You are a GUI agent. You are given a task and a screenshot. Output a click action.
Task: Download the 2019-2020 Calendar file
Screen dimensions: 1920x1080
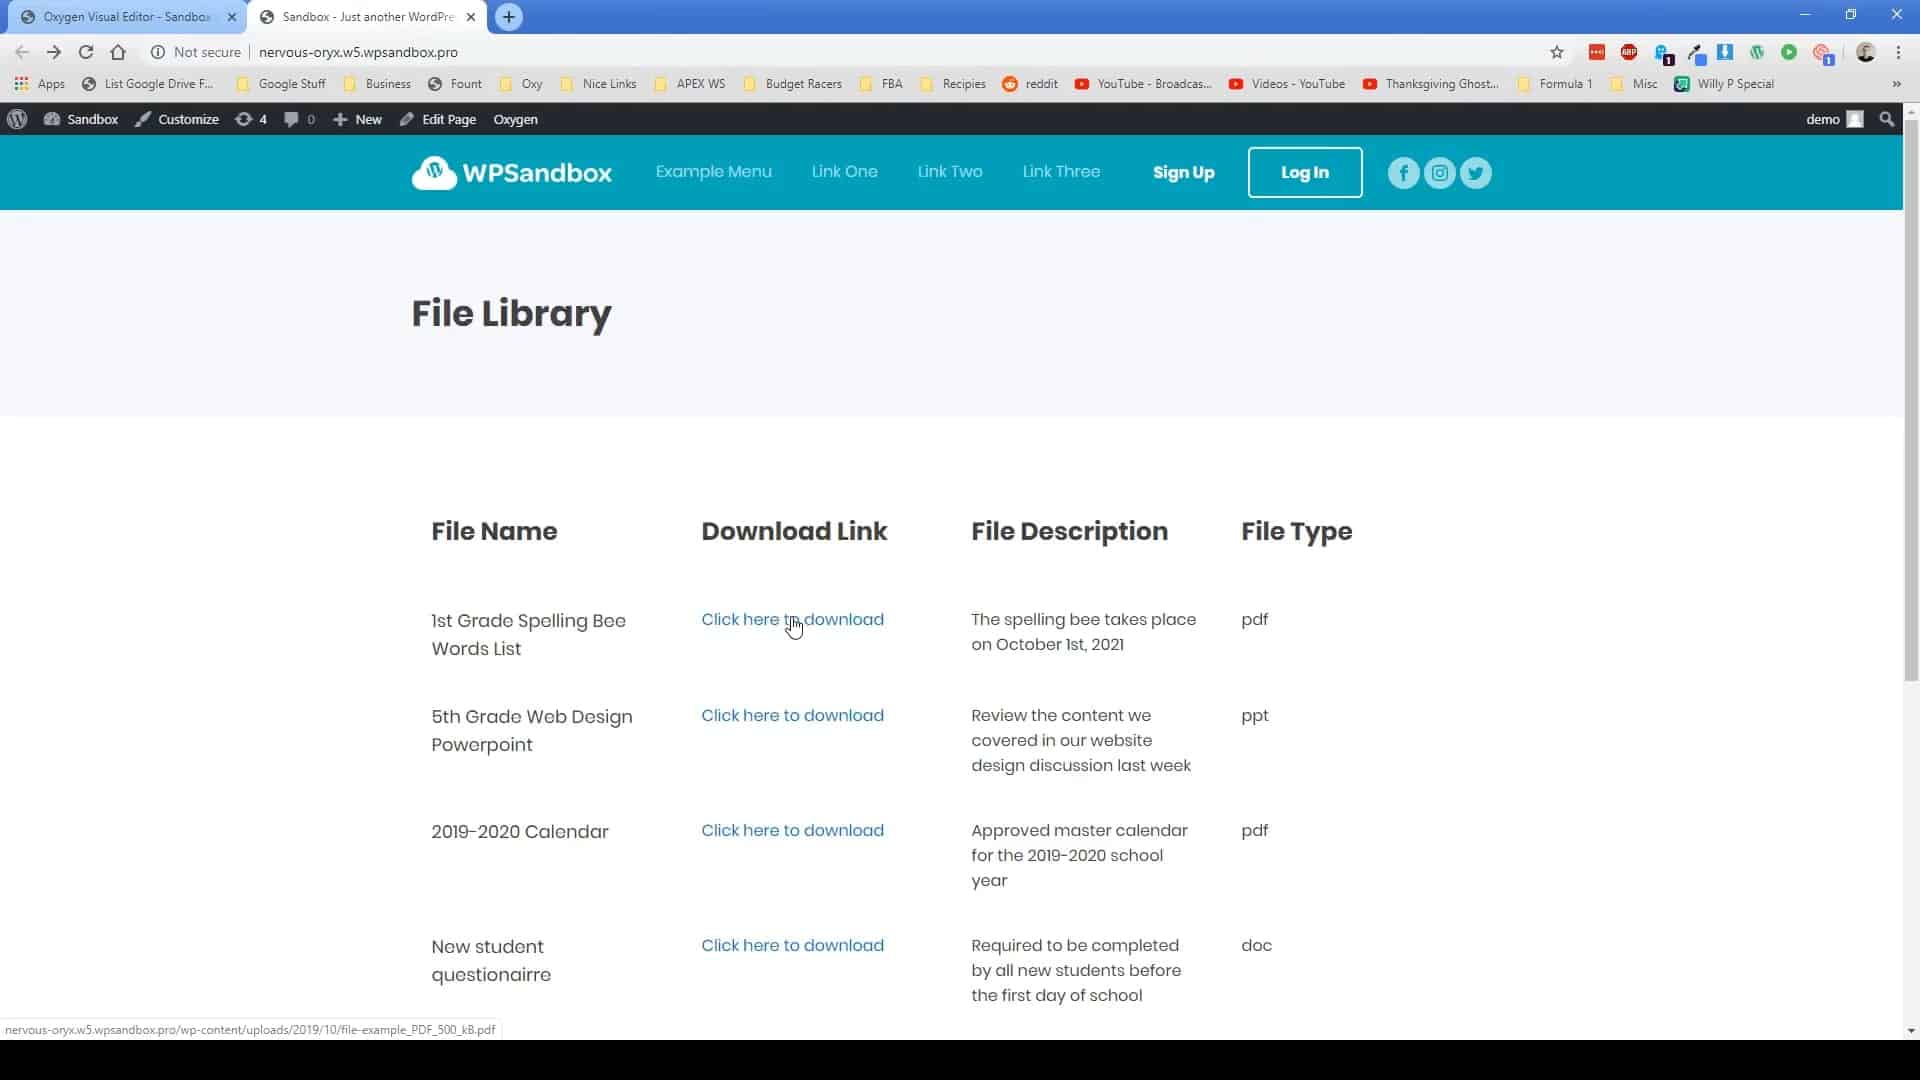click(792, 831)
